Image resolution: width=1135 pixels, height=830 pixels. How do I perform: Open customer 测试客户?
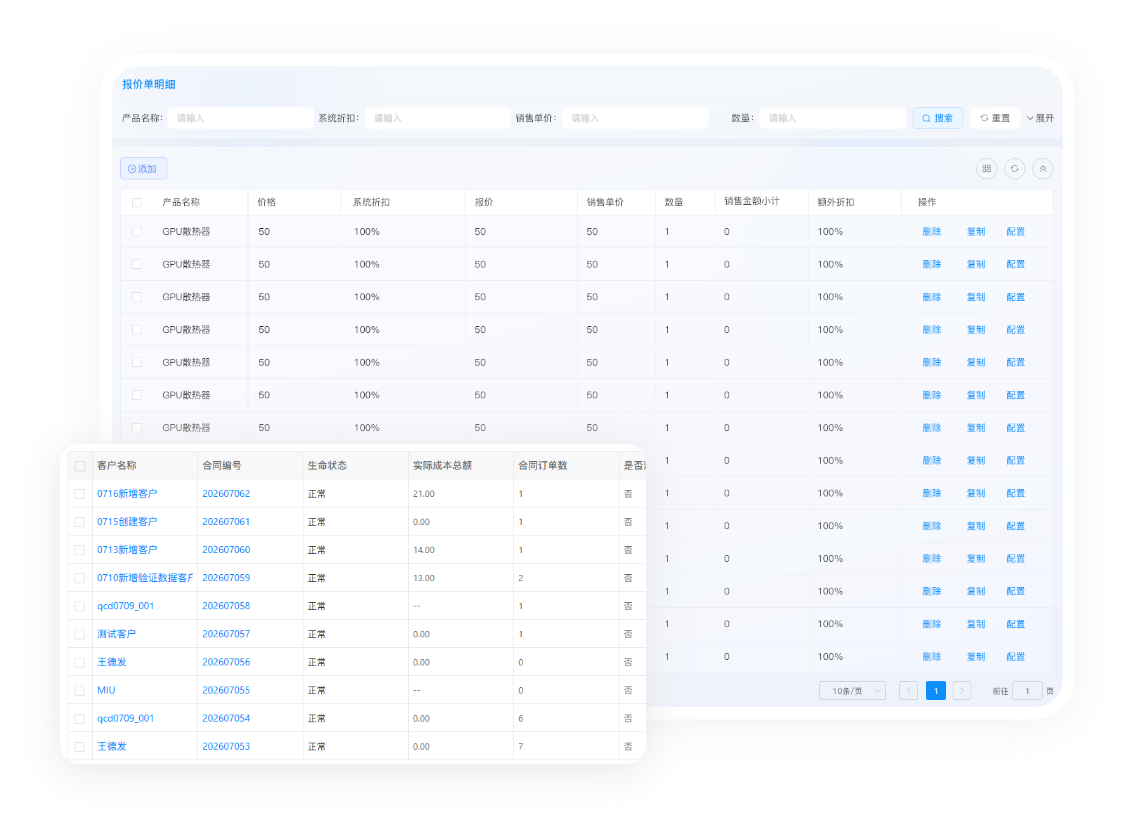click(x=117, y=634)
